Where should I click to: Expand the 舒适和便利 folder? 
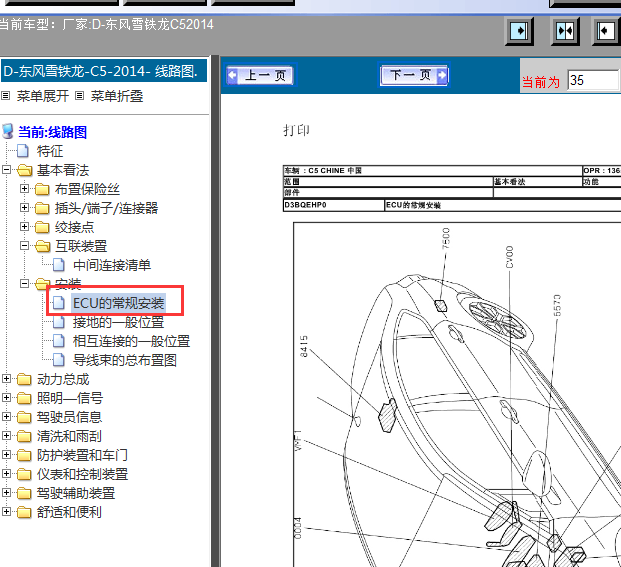coord(6,511)
